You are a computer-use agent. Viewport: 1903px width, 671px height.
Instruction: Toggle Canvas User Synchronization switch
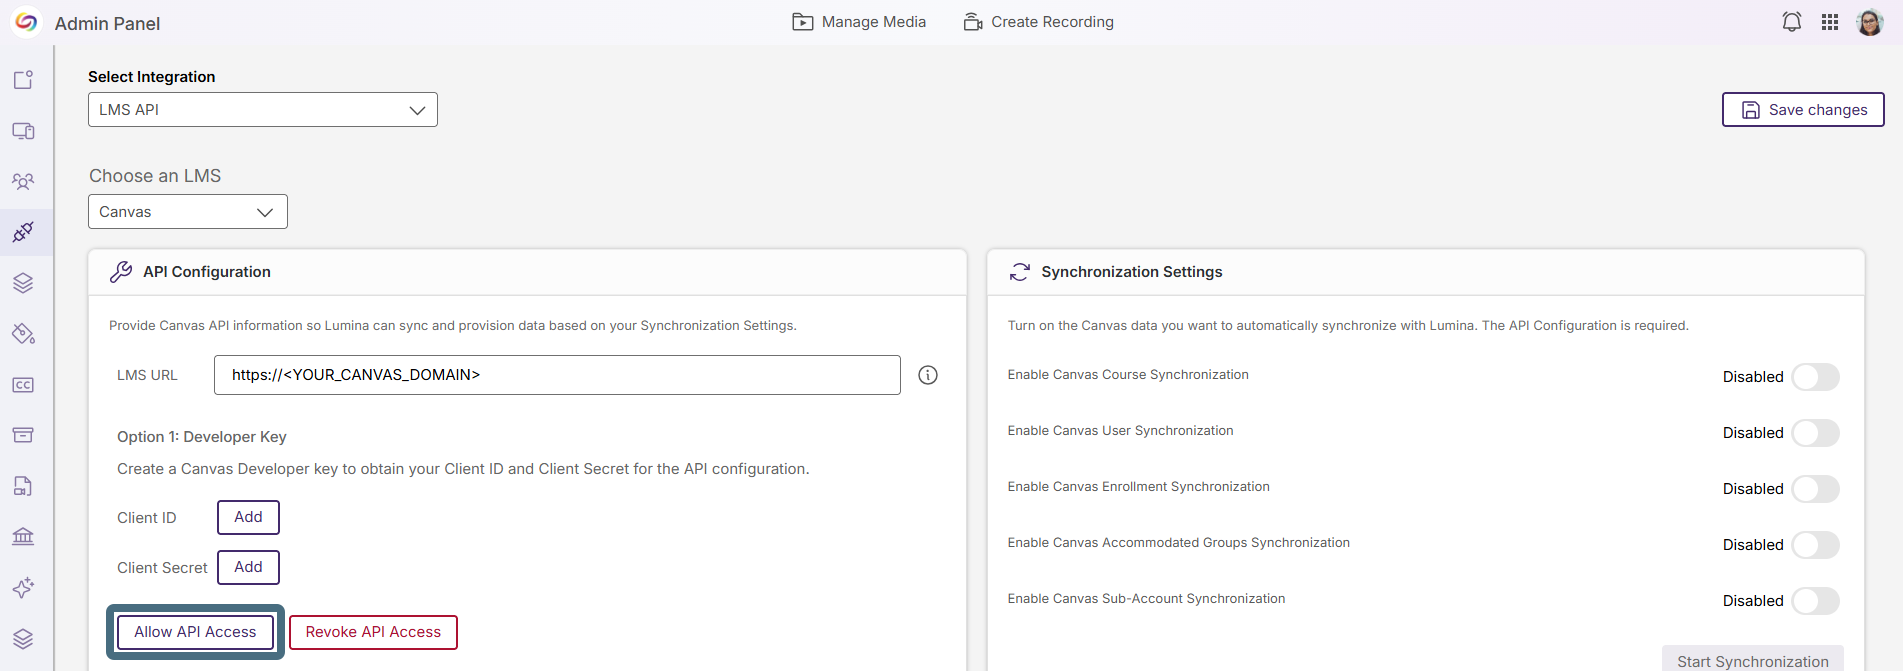coord(1815,433)
